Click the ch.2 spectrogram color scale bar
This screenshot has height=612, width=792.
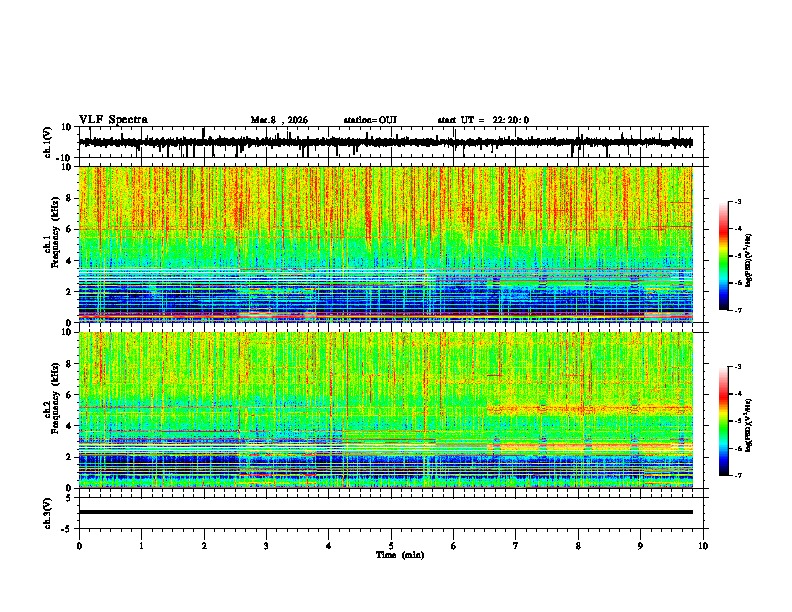pyautogui.click(x=724, y=421)
